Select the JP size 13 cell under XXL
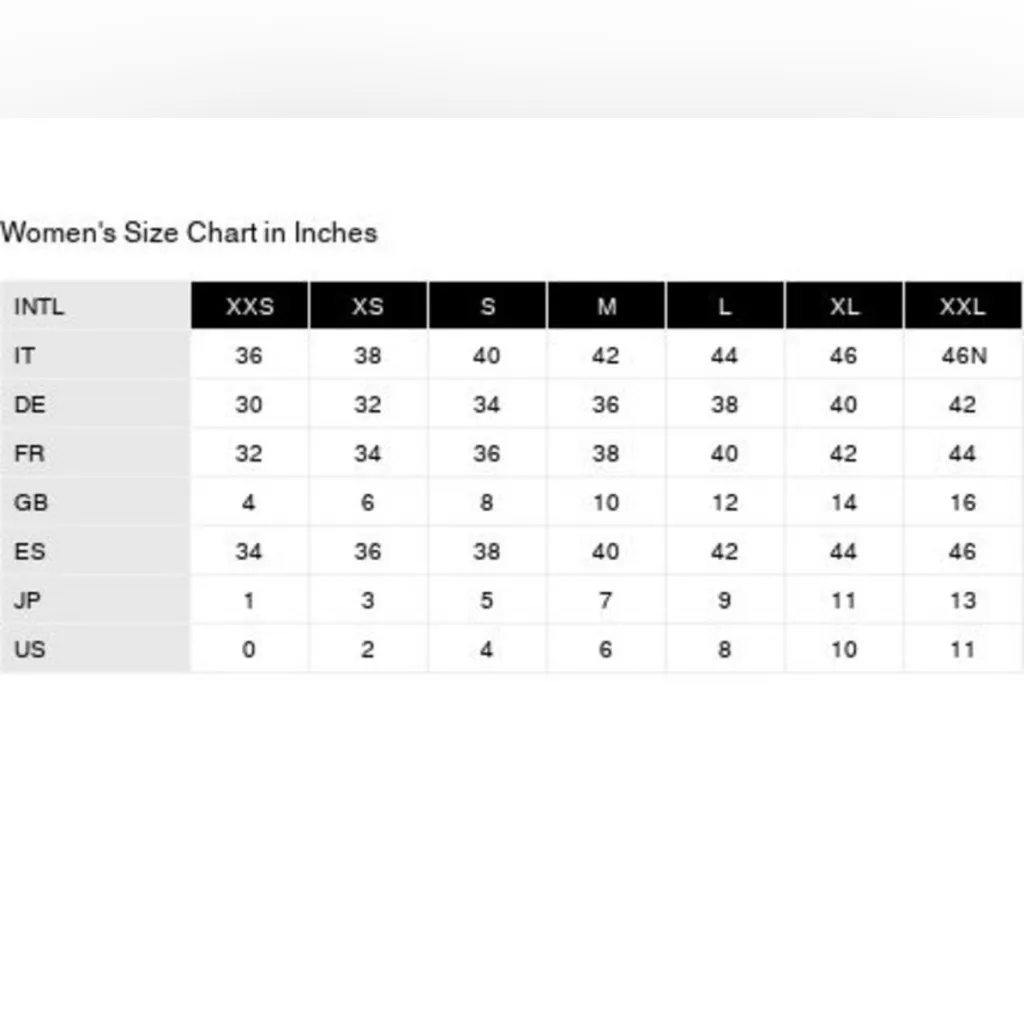 point(962,601)
